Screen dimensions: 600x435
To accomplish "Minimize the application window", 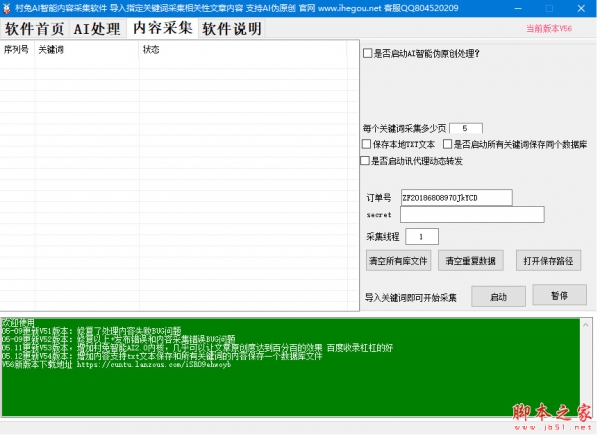I will 518,8.
